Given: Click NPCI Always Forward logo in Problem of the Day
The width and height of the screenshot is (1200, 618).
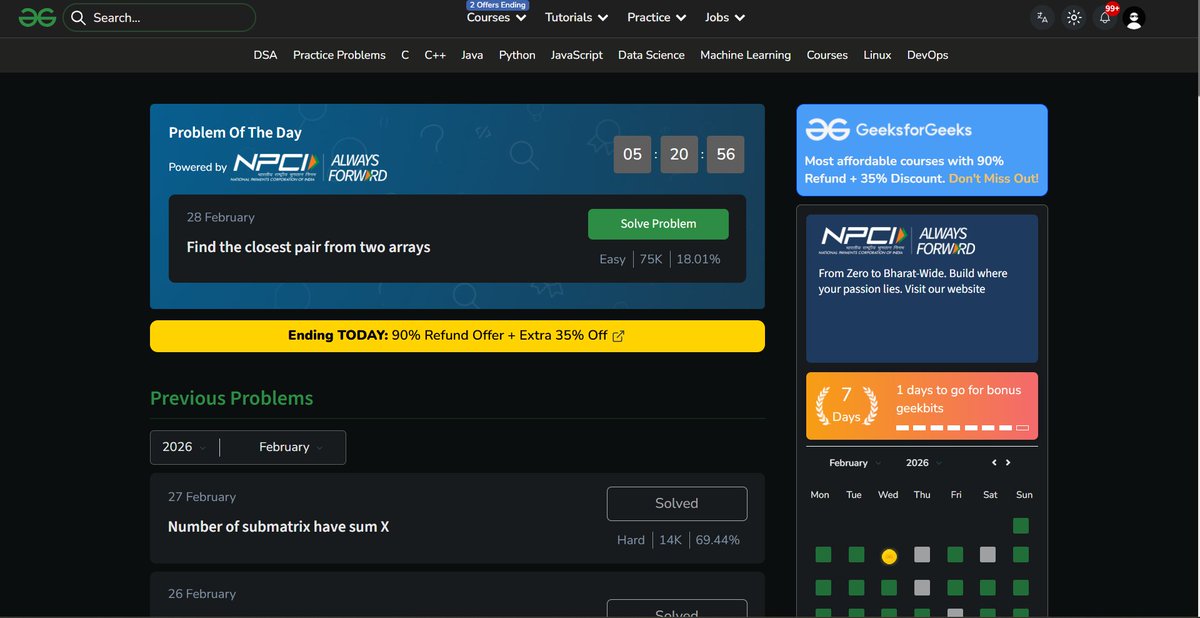Looking at the screenshot, I should [x=310, y=167].
